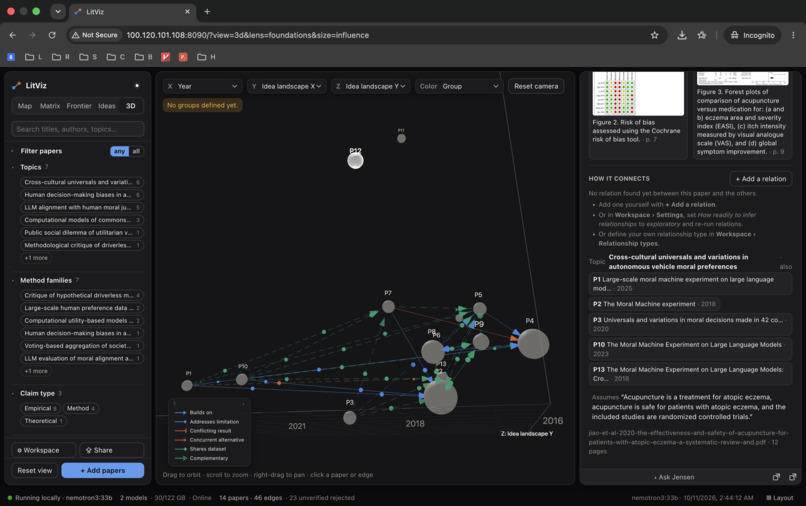This screenshot has height=506, width=806.
Task: Switch to the Frontier view tab
Action: pos(79,106)
